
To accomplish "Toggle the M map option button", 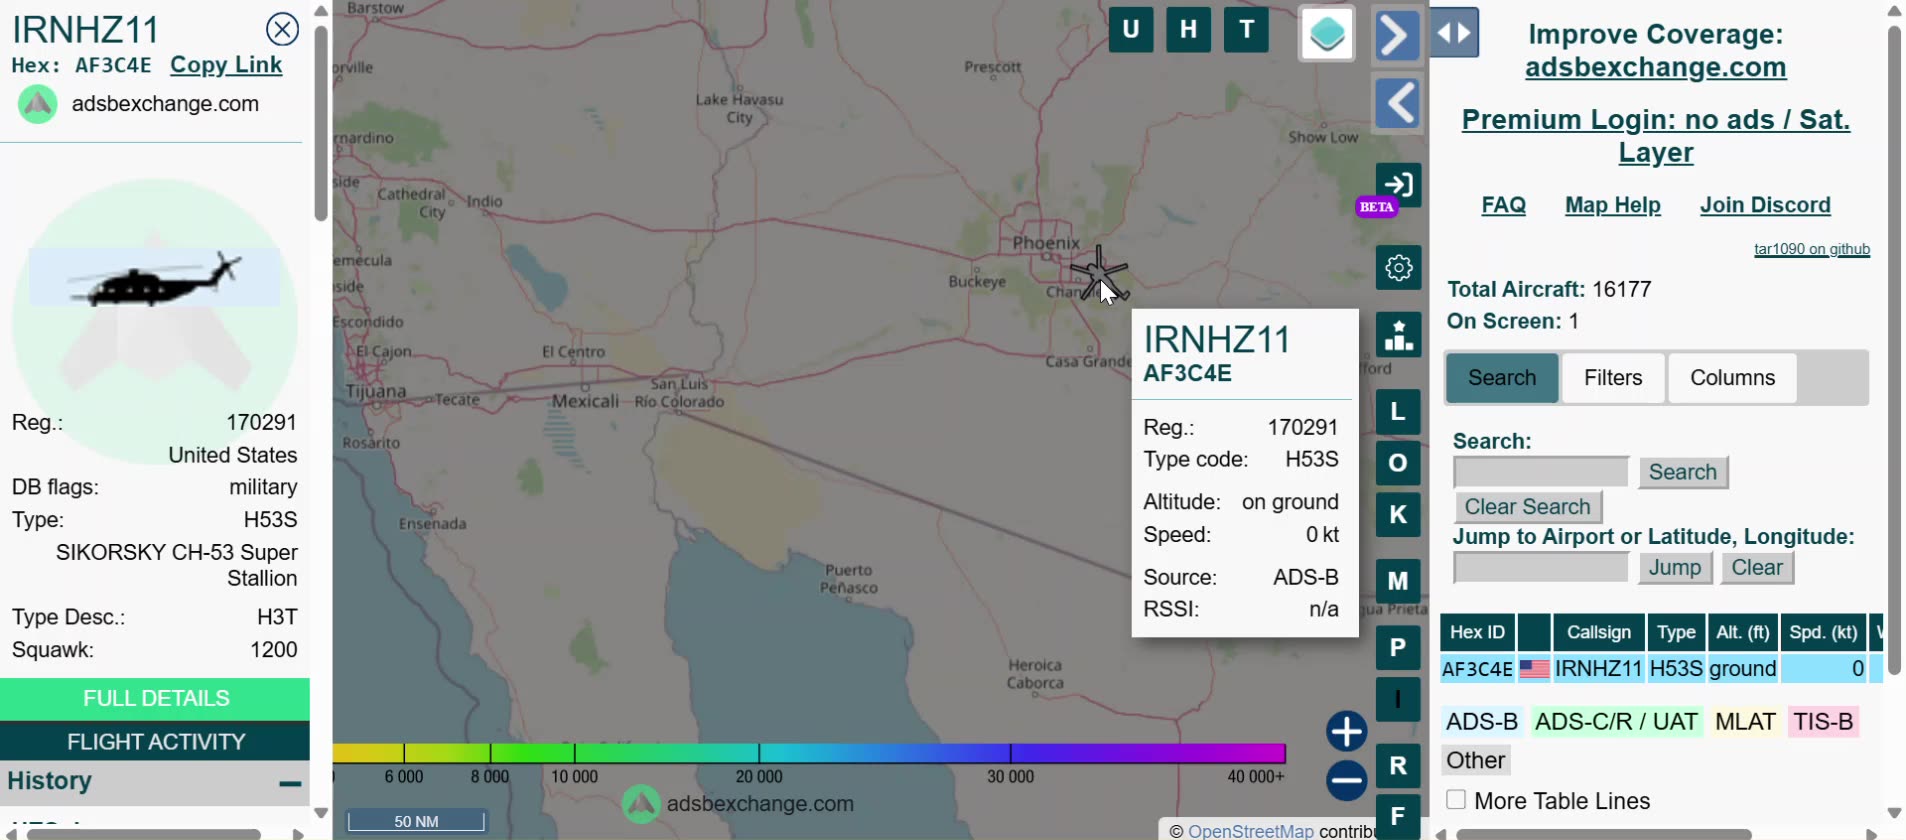I will 1398,581.
